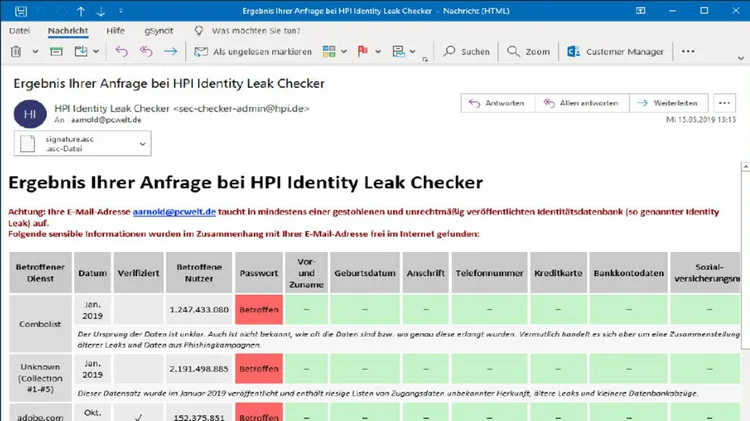
Task: Click the 'Bankkontodaten' column header
Action: tap(629, 273)
